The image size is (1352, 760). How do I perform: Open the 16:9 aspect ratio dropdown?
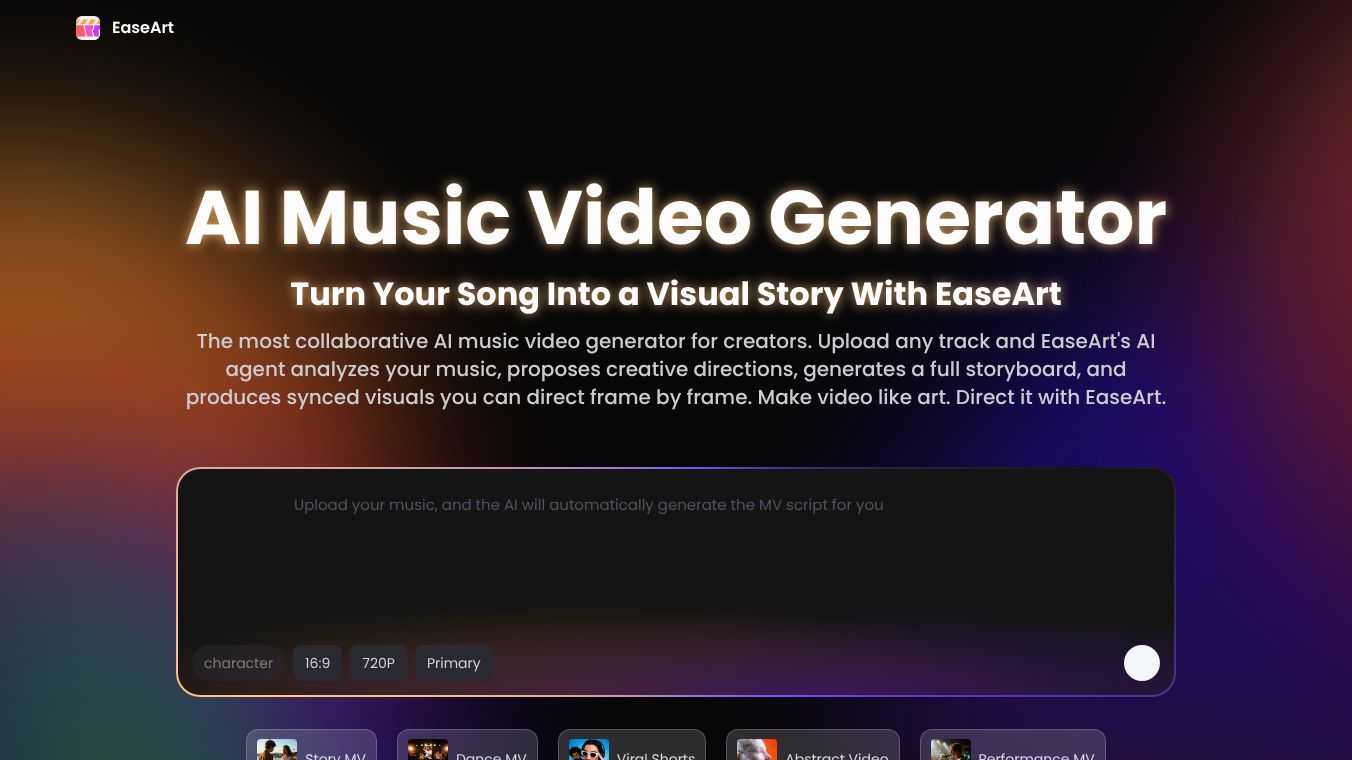(x=317, y=663)
